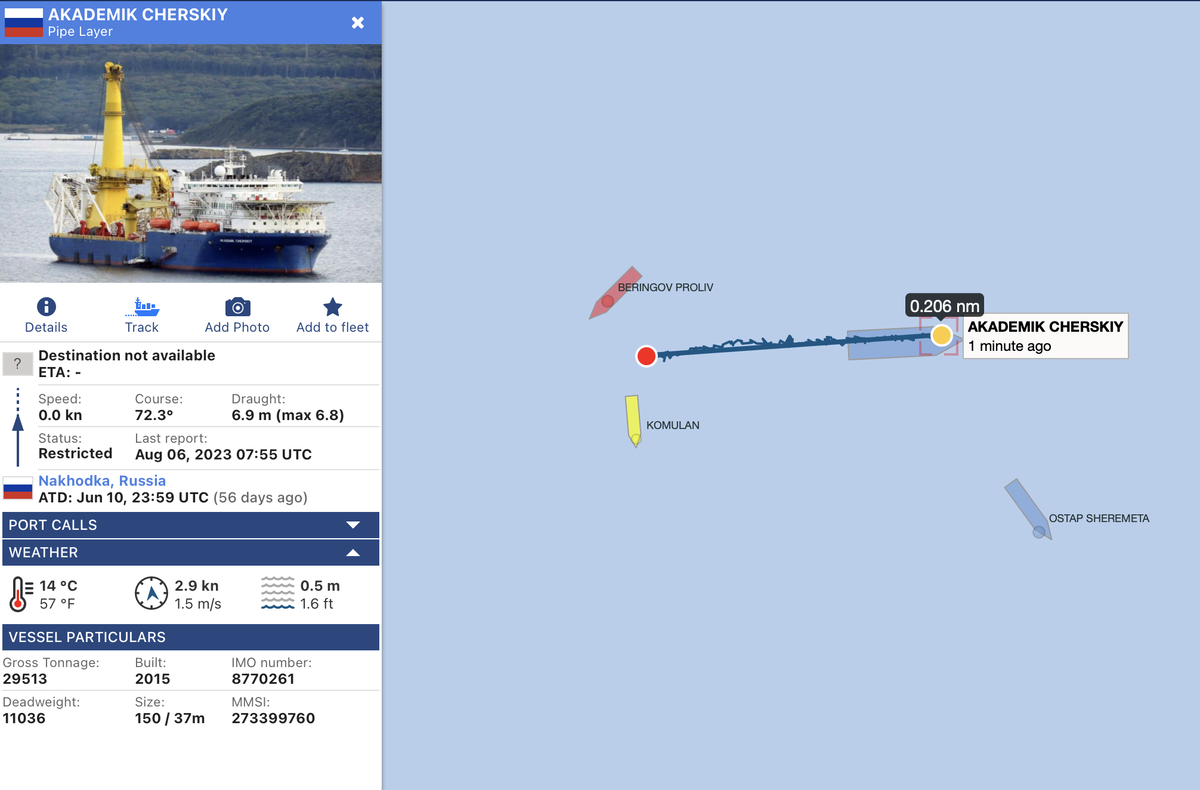Close the Akademik Cherskiy info panel

click(x=358, y=22)
